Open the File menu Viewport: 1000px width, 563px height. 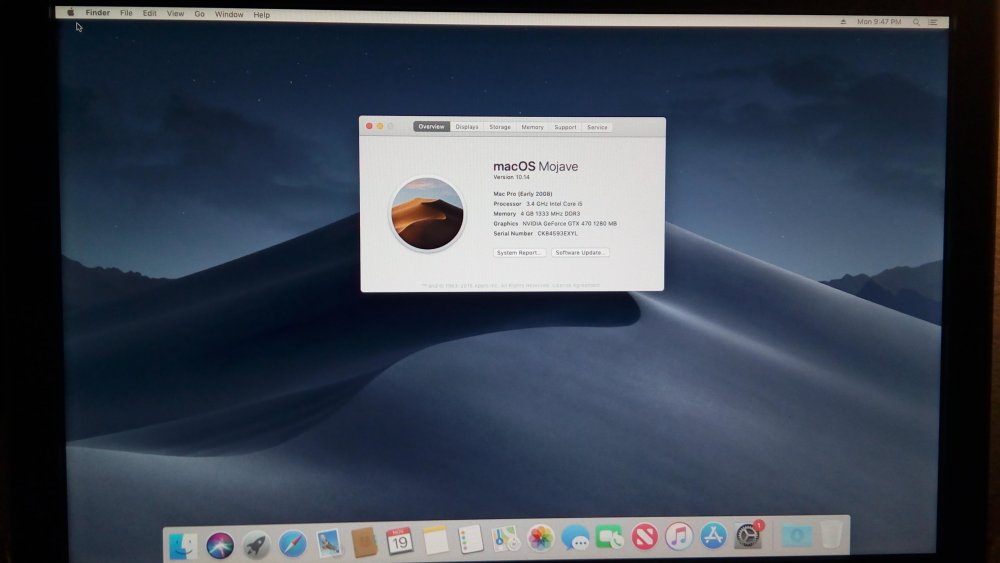(x=126, y=13)
